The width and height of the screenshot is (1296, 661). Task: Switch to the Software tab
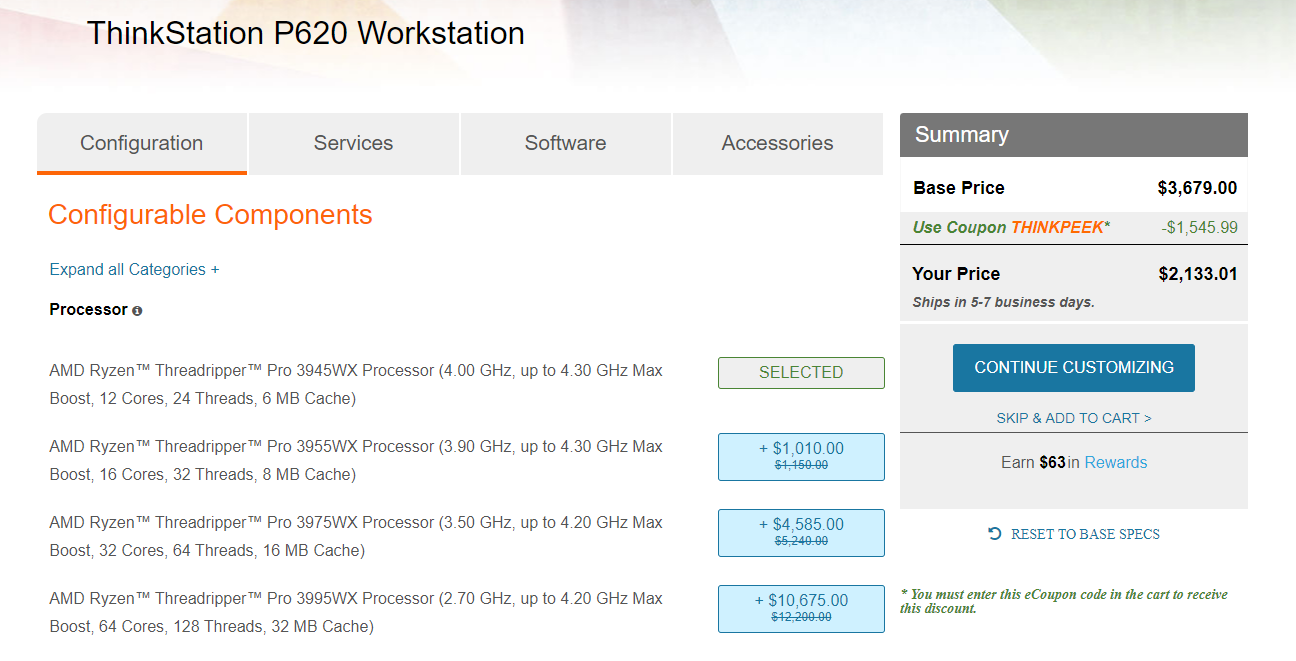click(x=566, y=143)
